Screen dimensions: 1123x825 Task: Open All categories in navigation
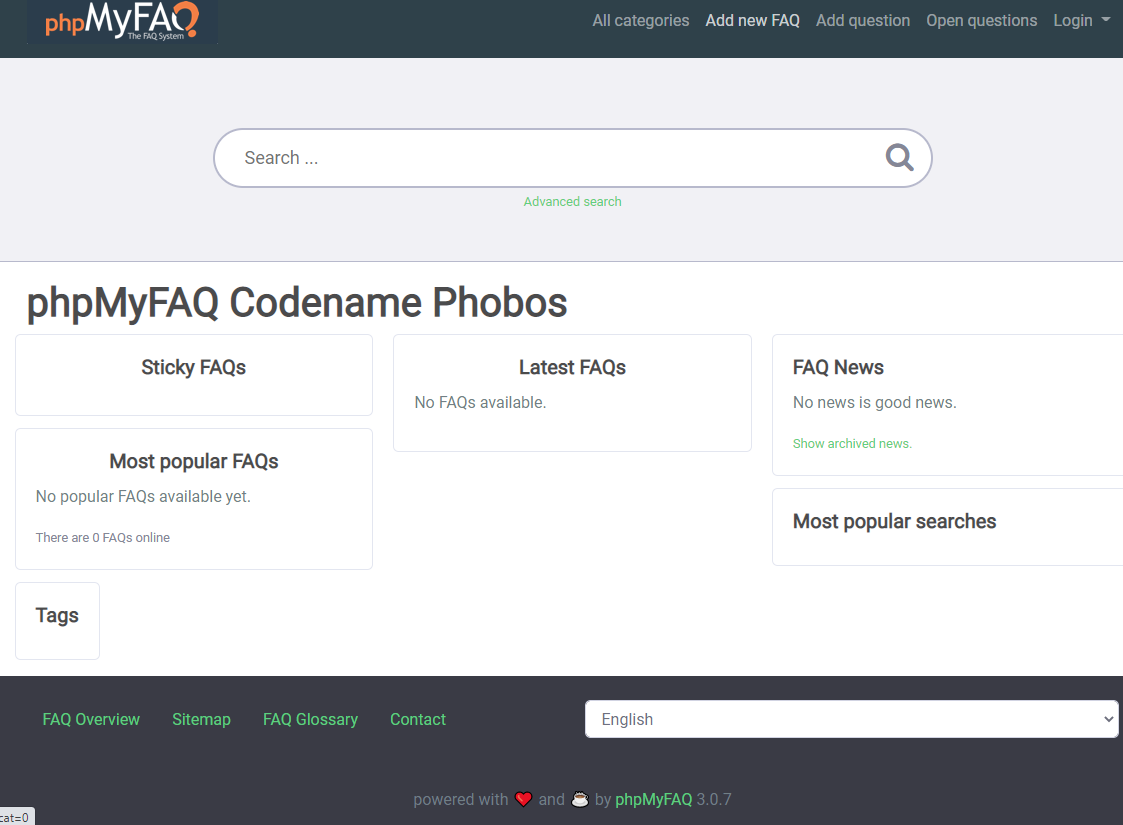pyautogui.click(x=640, y=21)
